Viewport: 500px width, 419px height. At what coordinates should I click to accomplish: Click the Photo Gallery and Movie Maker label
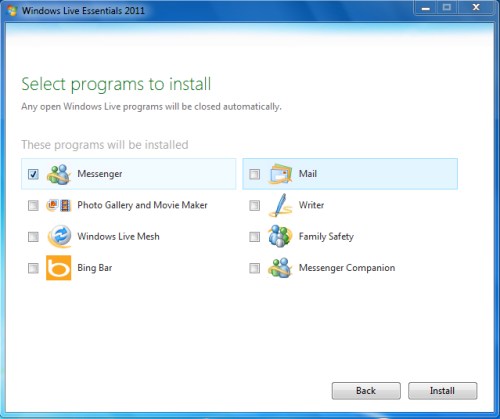[x=142, y=205]
